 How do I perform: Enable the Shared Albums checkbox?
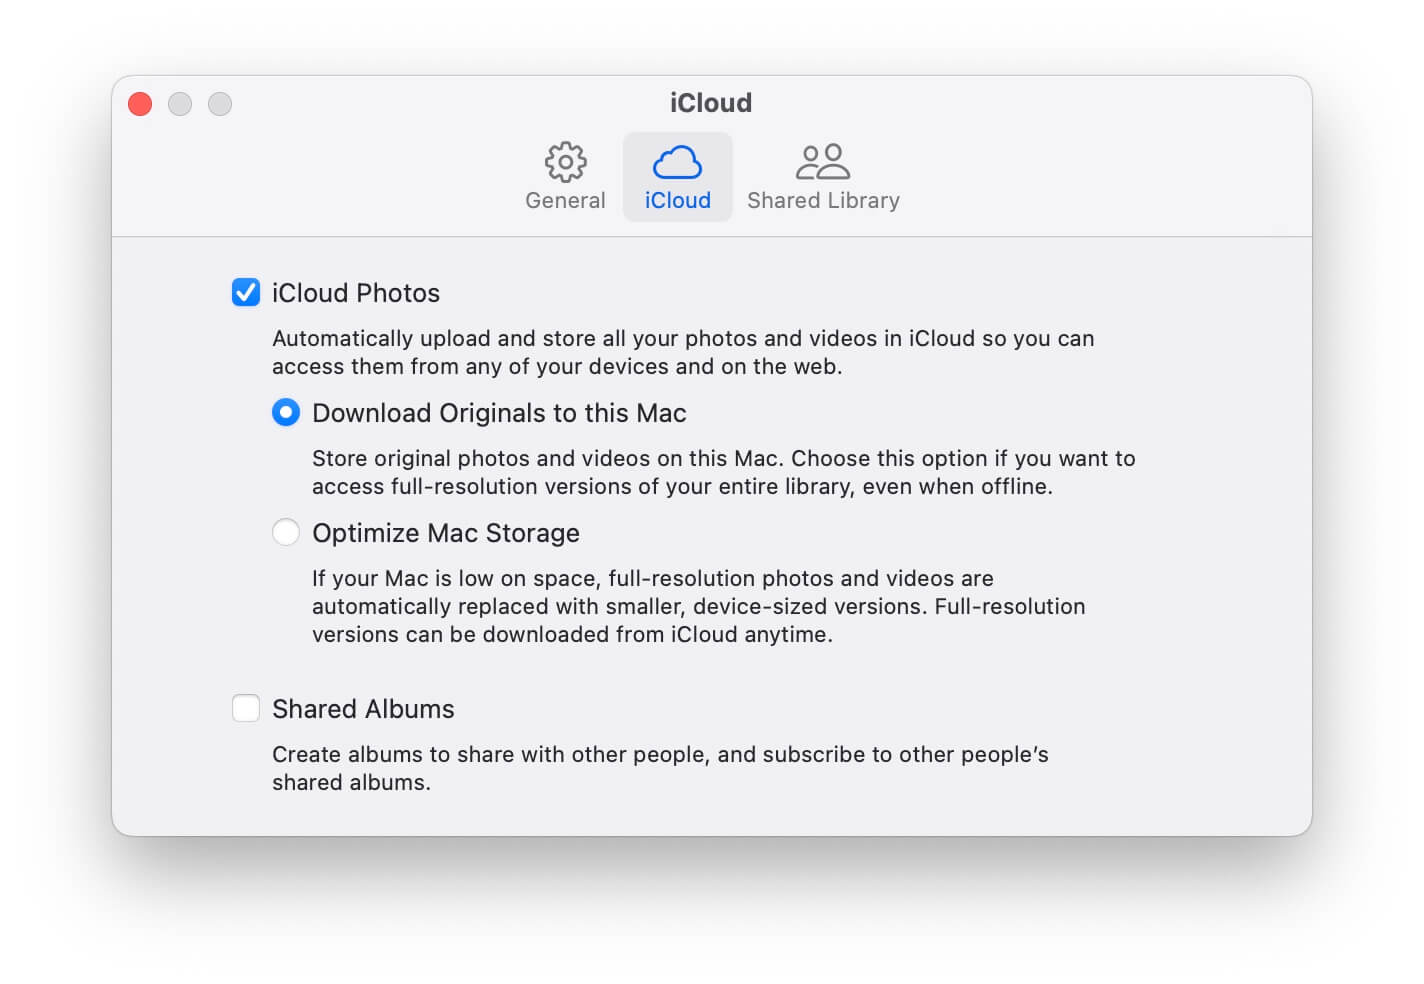(246, 708)
